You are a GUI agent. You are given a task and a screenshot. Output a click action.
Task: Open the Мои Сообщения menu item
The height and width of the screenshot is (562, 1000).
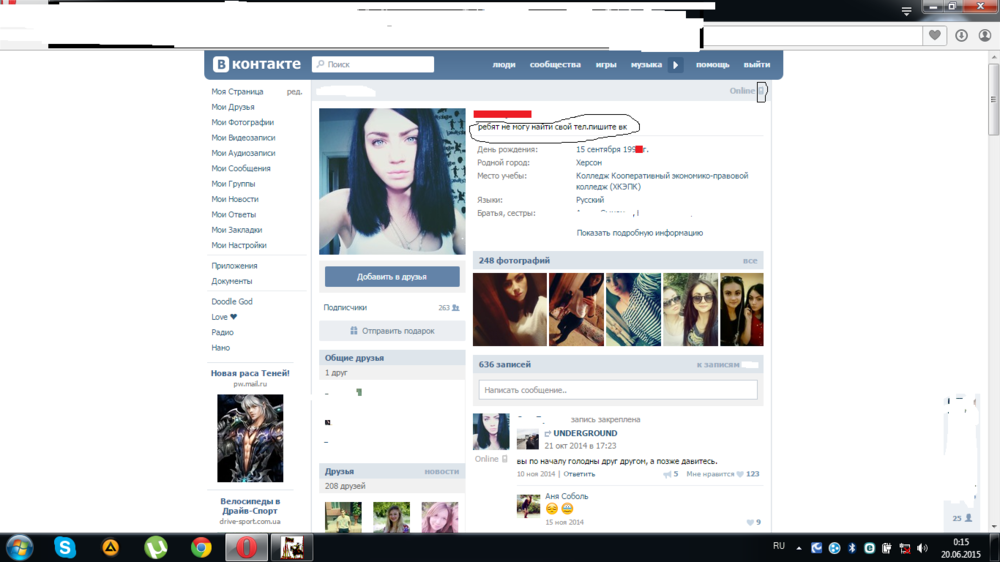(241, 169)
